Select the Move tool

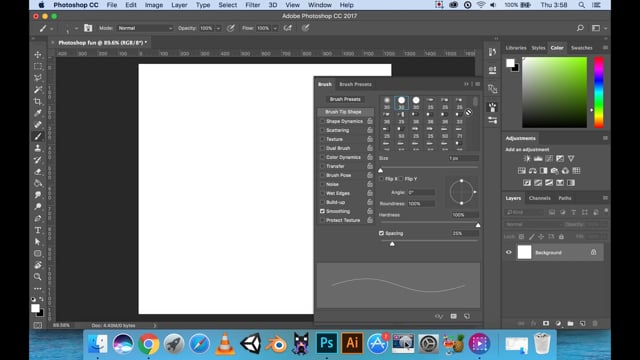38,54
